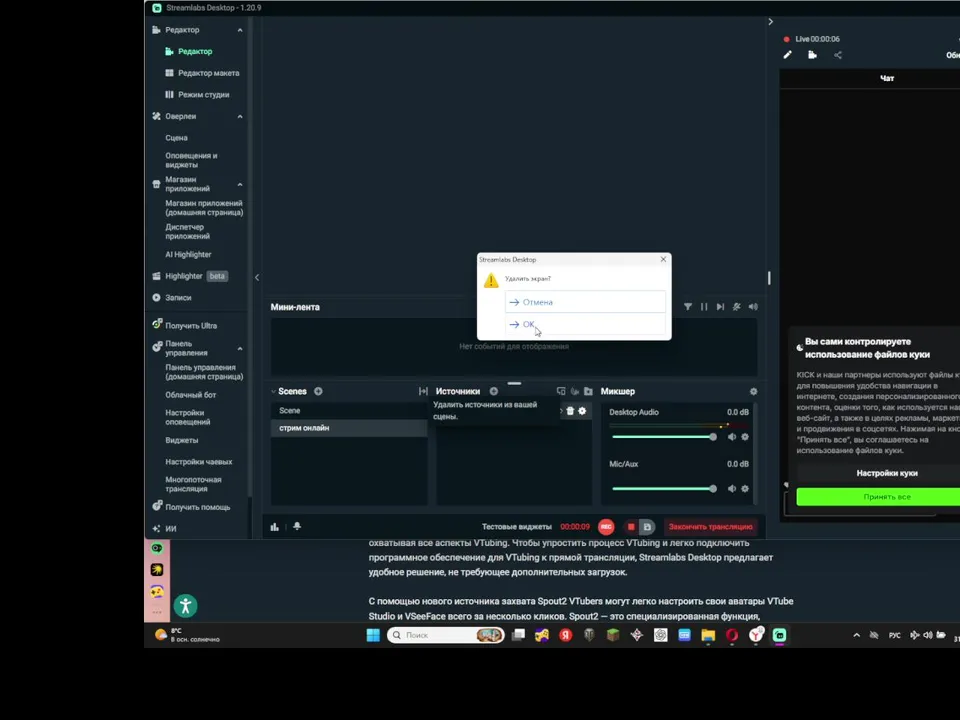Skip the current alert in the mini-feed

tap(720, 307)
